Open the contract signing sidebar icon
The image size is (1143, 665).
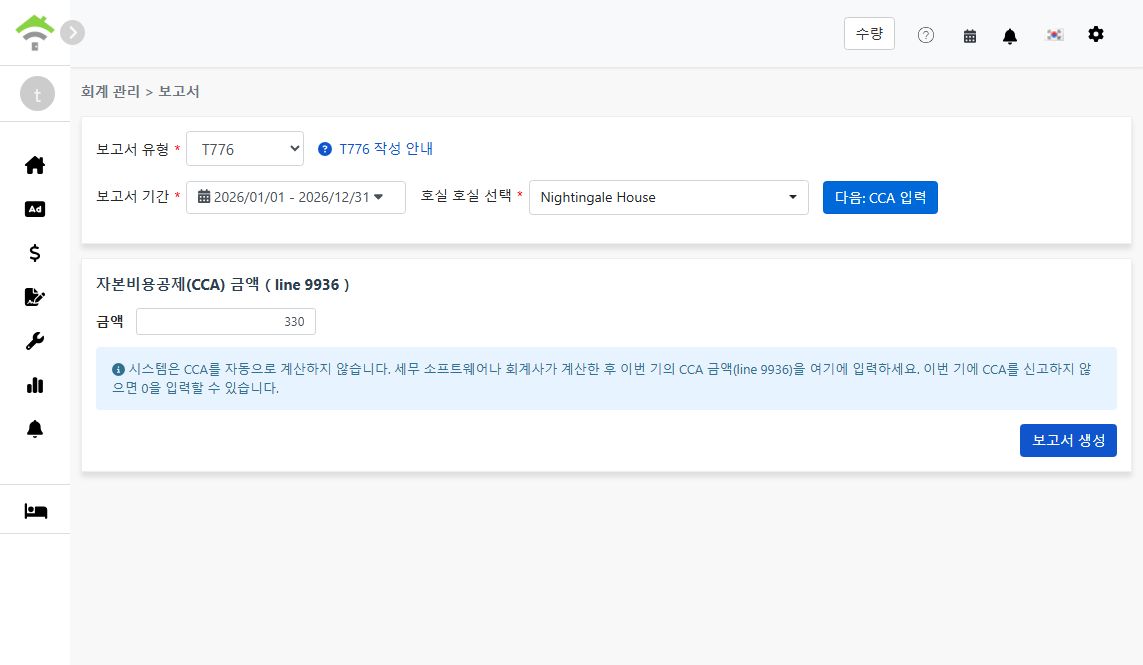coord(35,297)
